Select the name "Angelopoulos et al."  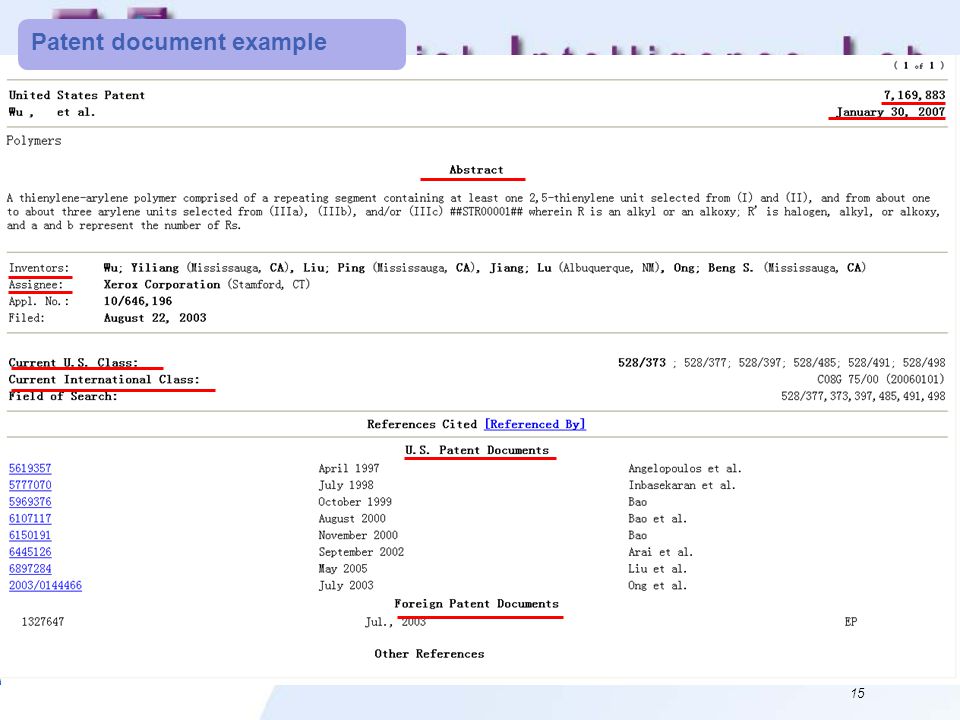point(685,468)
